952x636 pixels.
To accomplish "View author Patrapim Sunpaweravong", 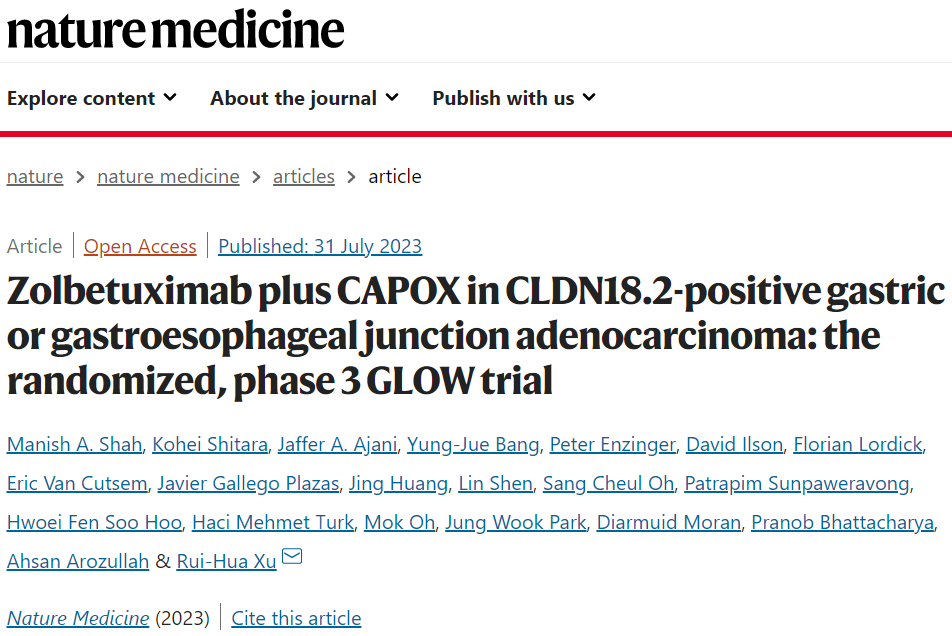I will click(x=797, y=483).
